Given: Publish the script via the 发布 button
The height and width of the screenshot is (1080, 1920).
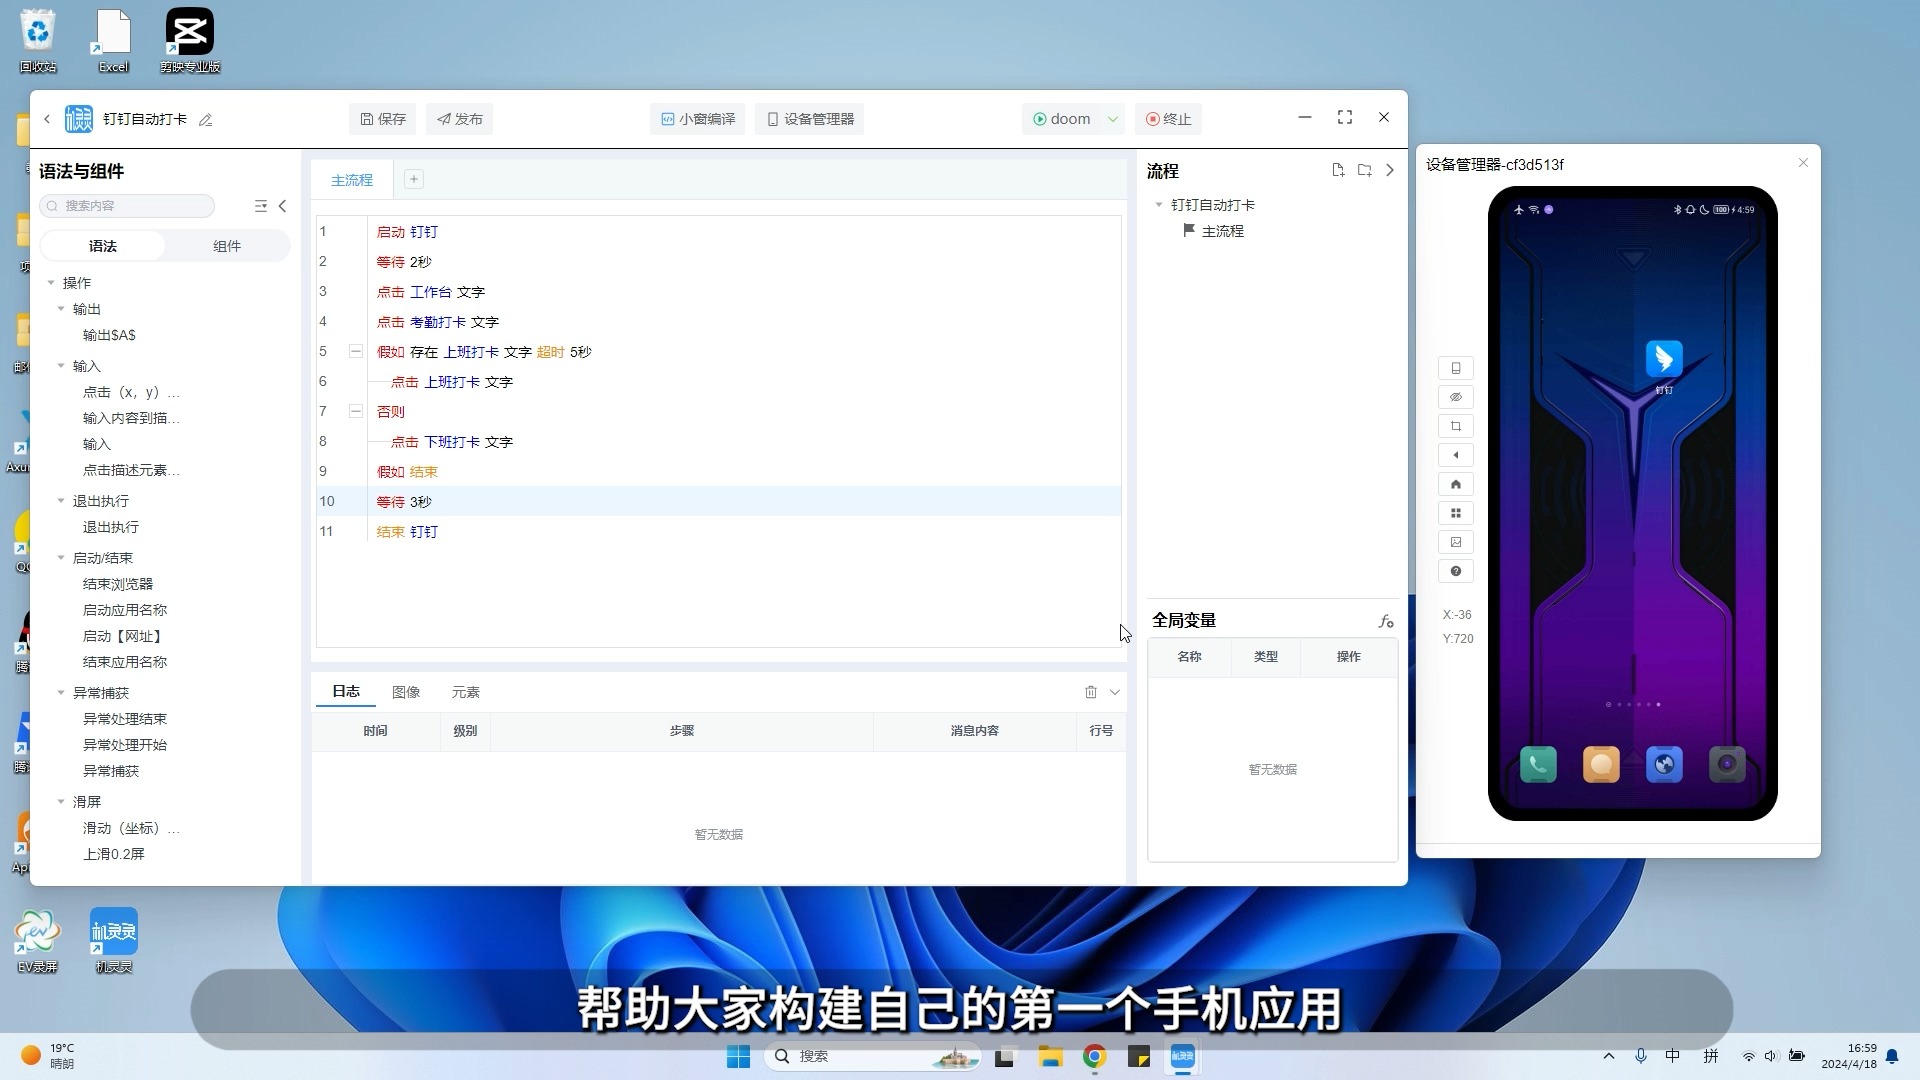Looking at the screenshot, I should click(x=460, y=119).
